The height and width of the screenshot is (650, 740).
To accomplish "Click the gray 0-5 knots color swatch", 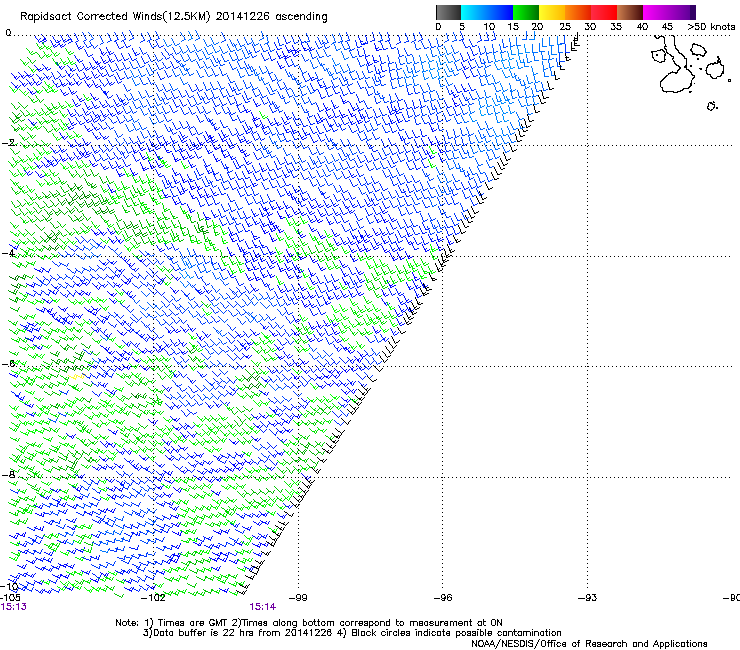I will click(448, 12).
